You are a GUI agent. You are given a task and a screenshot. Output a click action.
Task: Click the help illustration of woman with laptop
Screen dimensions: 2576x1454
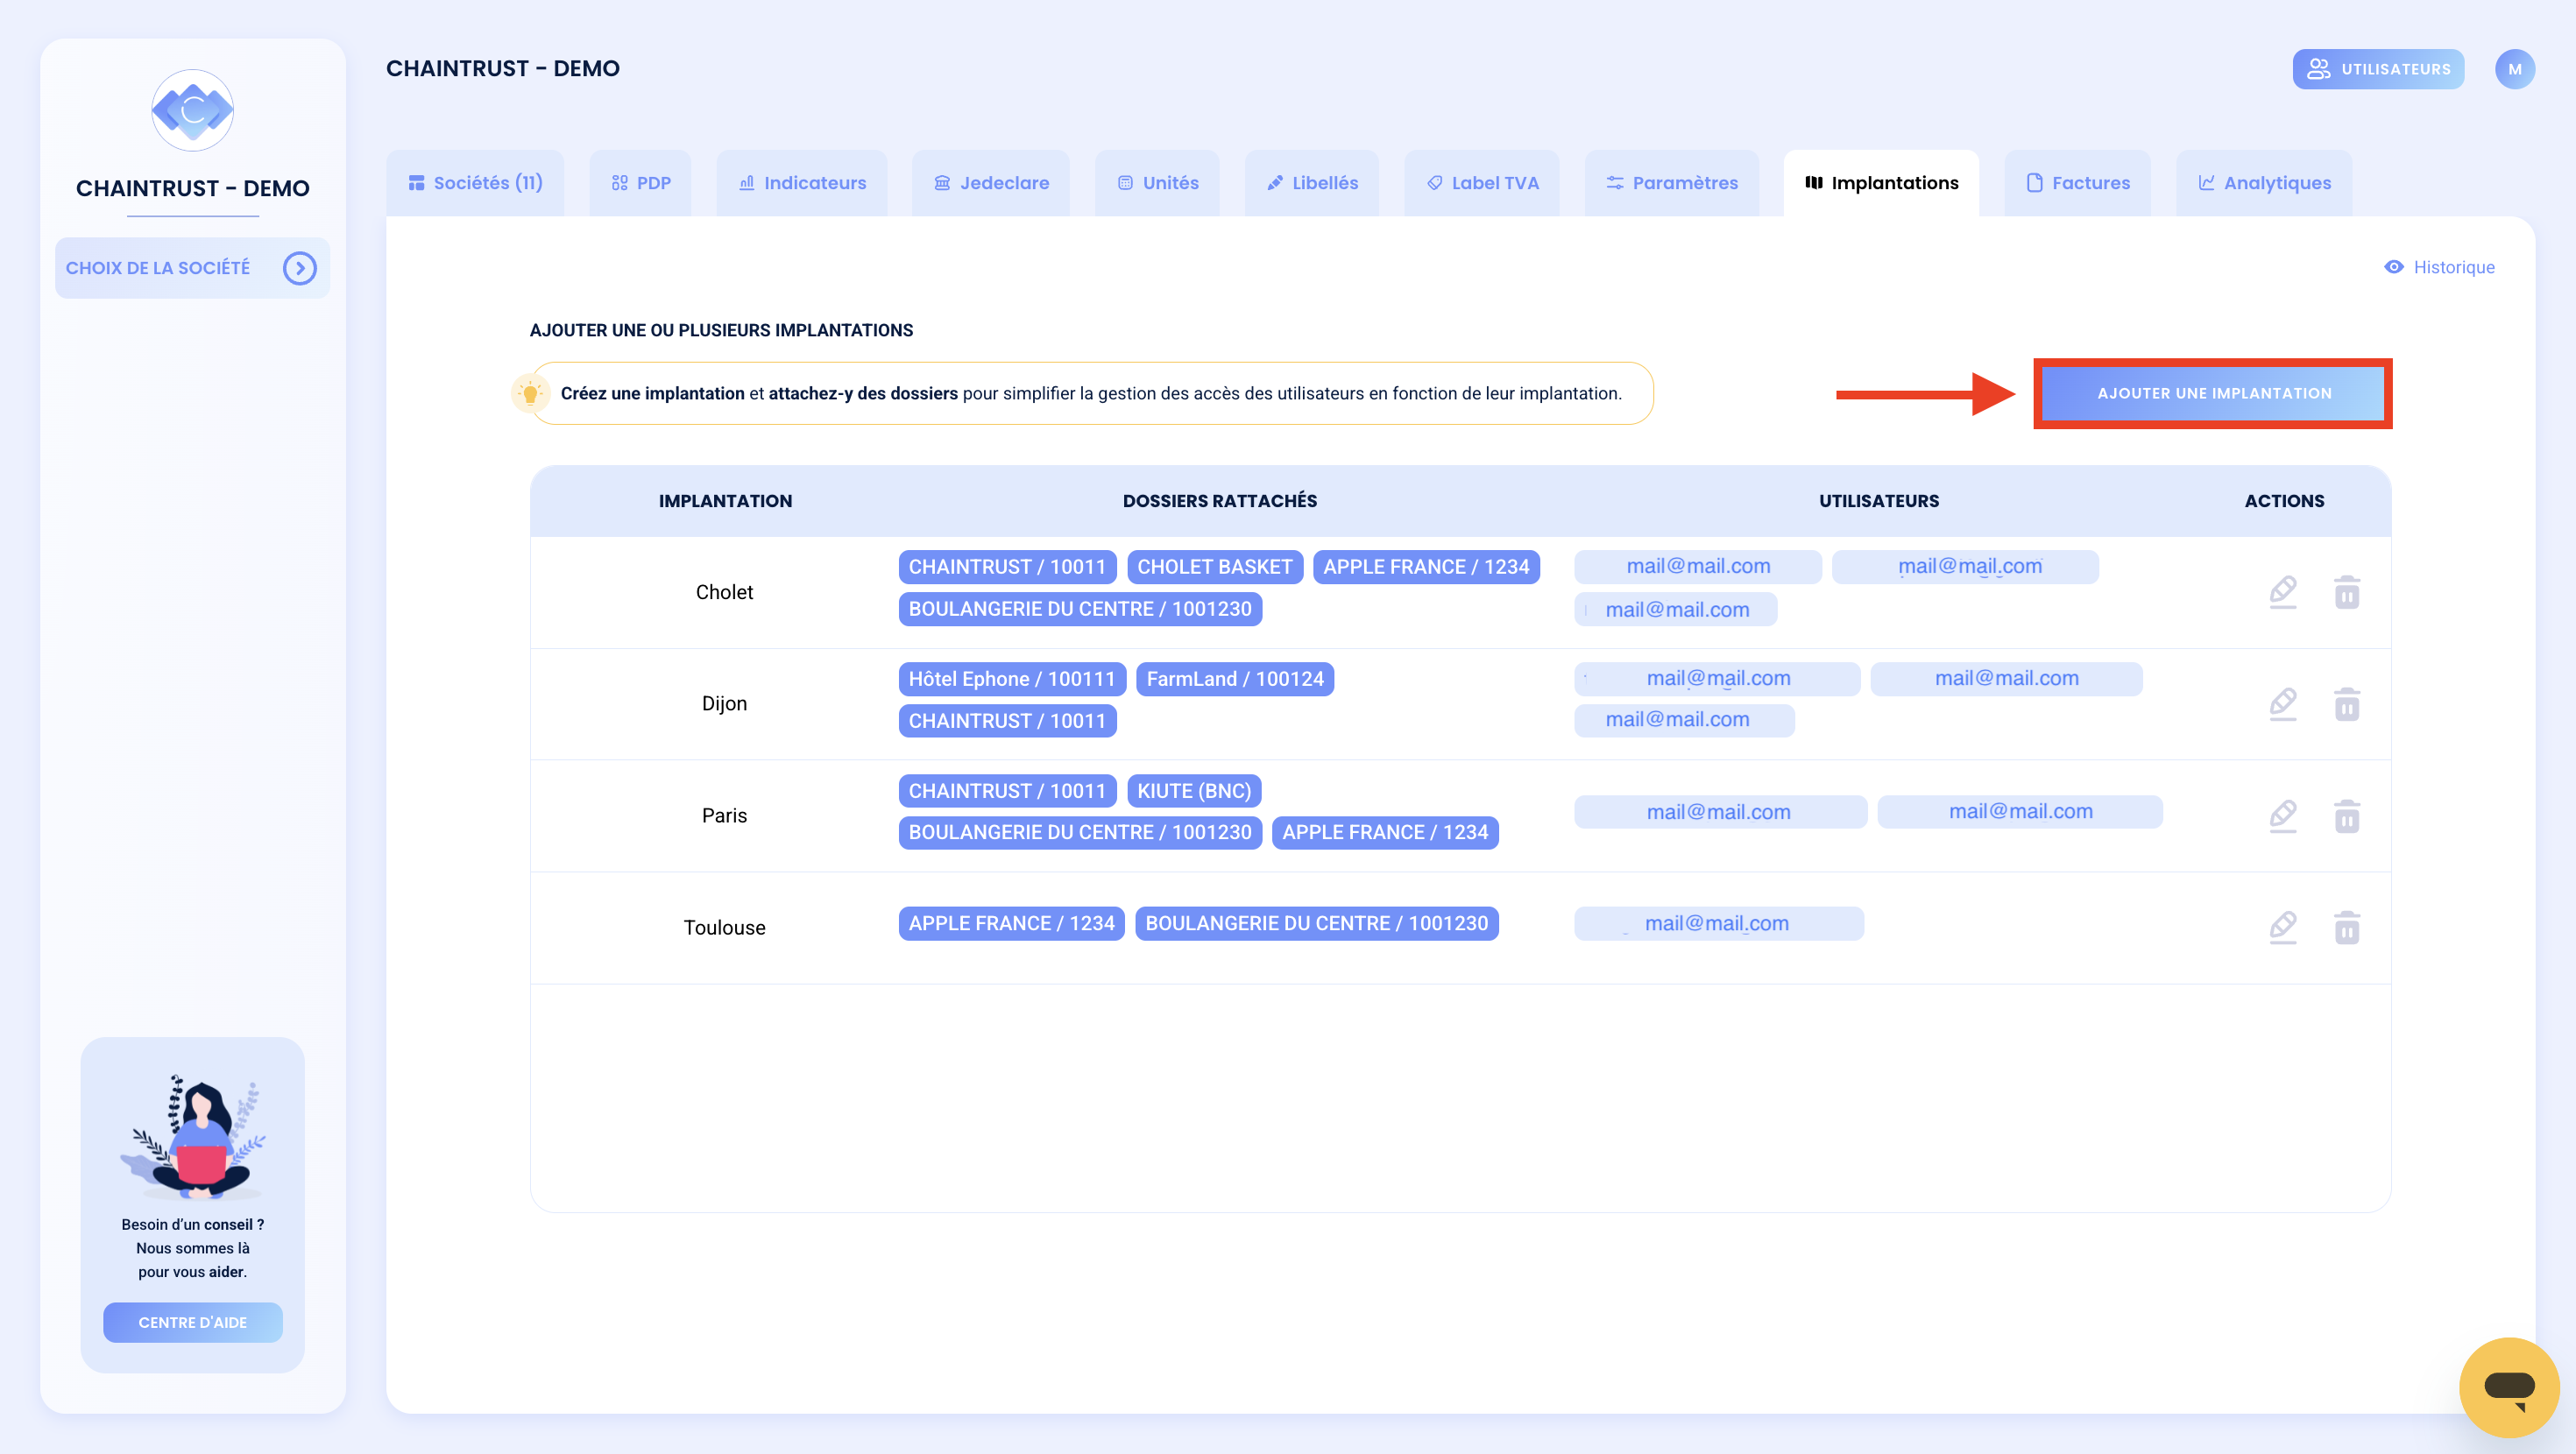193,1136
